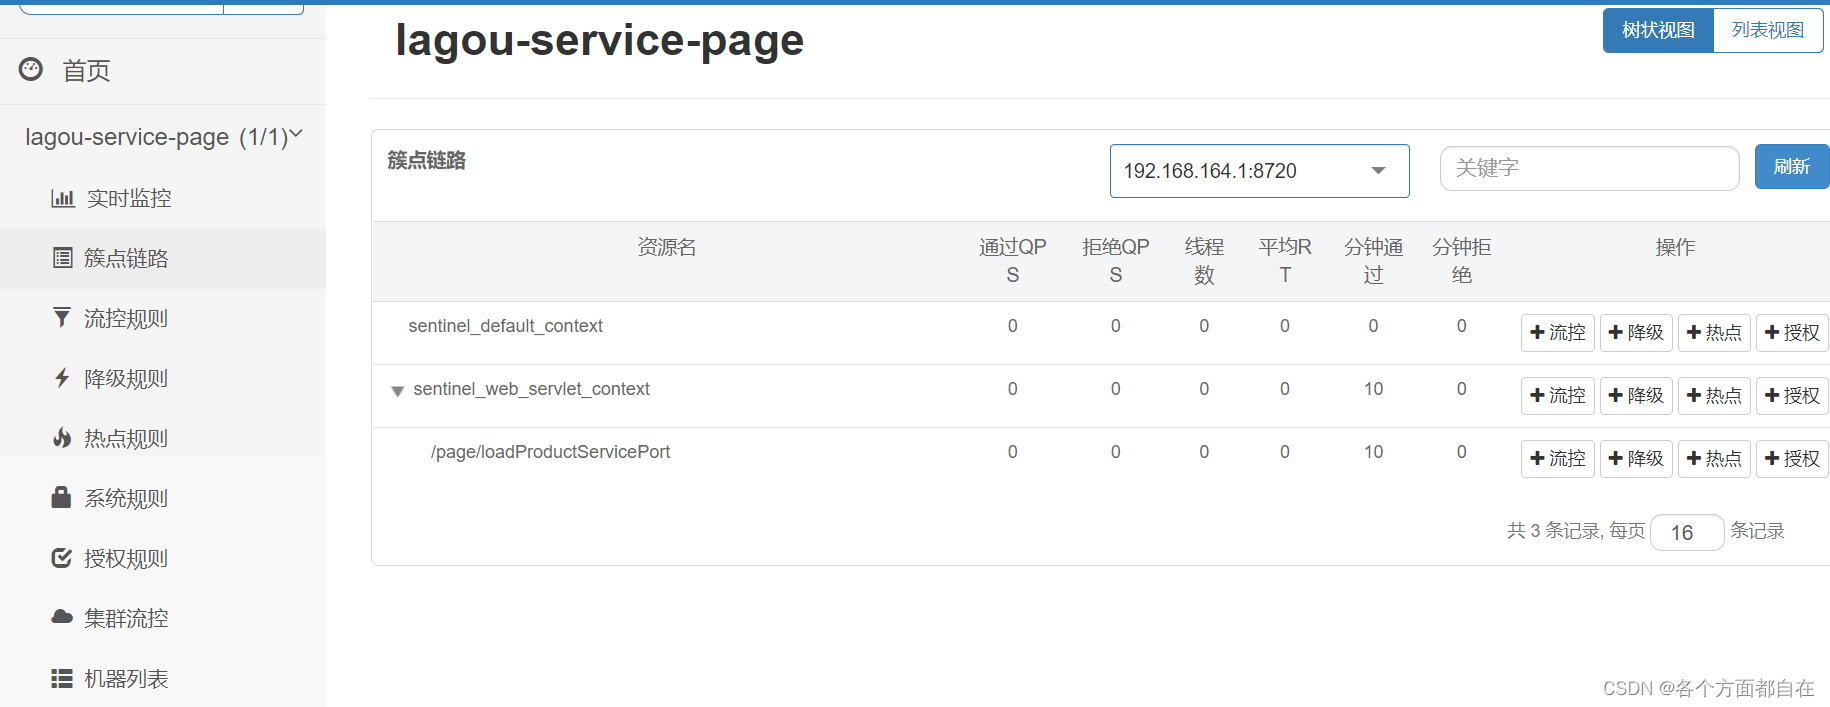Add 授权 rule for sentinel_default_context
This screenshot has width=1830, height=707.
(x=1792, y=332)
